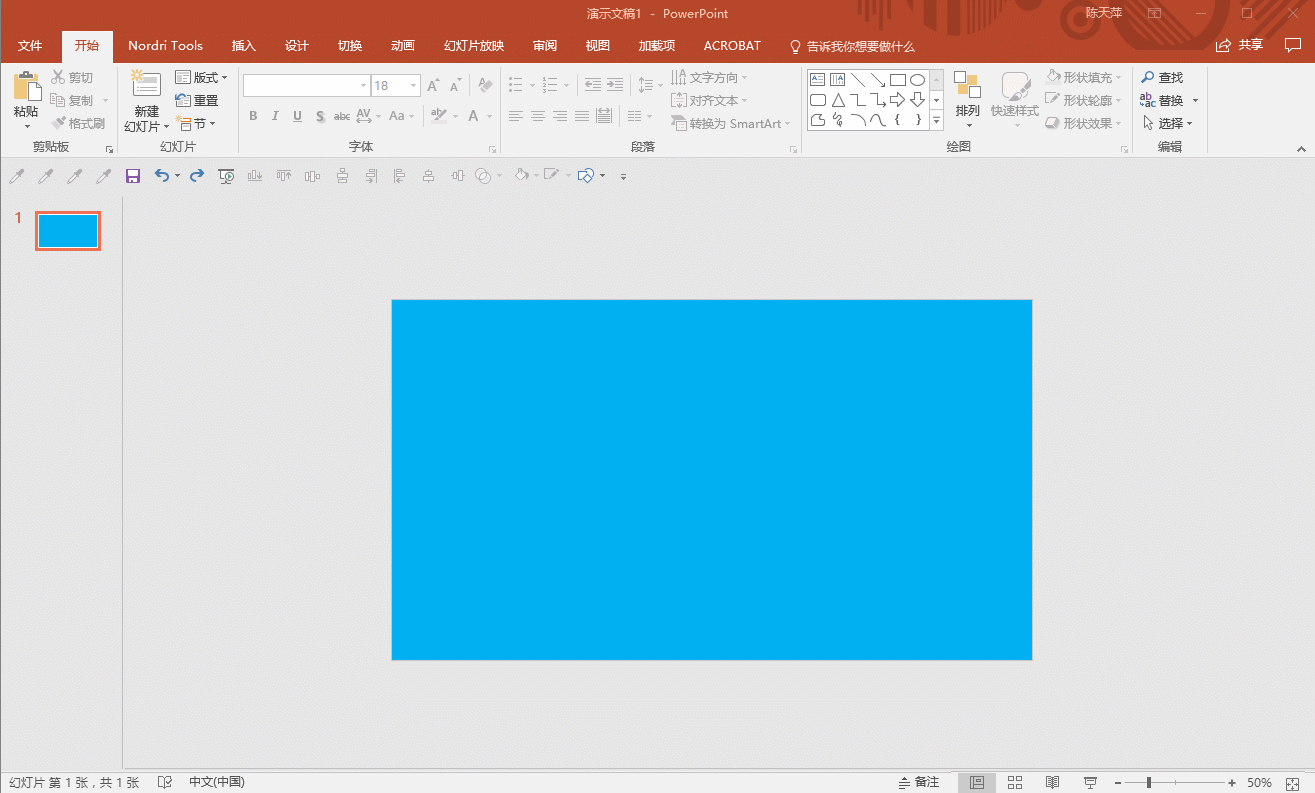Switch to slide sorter view
Image resolution: width=1315 pixels, height=793 pixels.
point(1015,782)
